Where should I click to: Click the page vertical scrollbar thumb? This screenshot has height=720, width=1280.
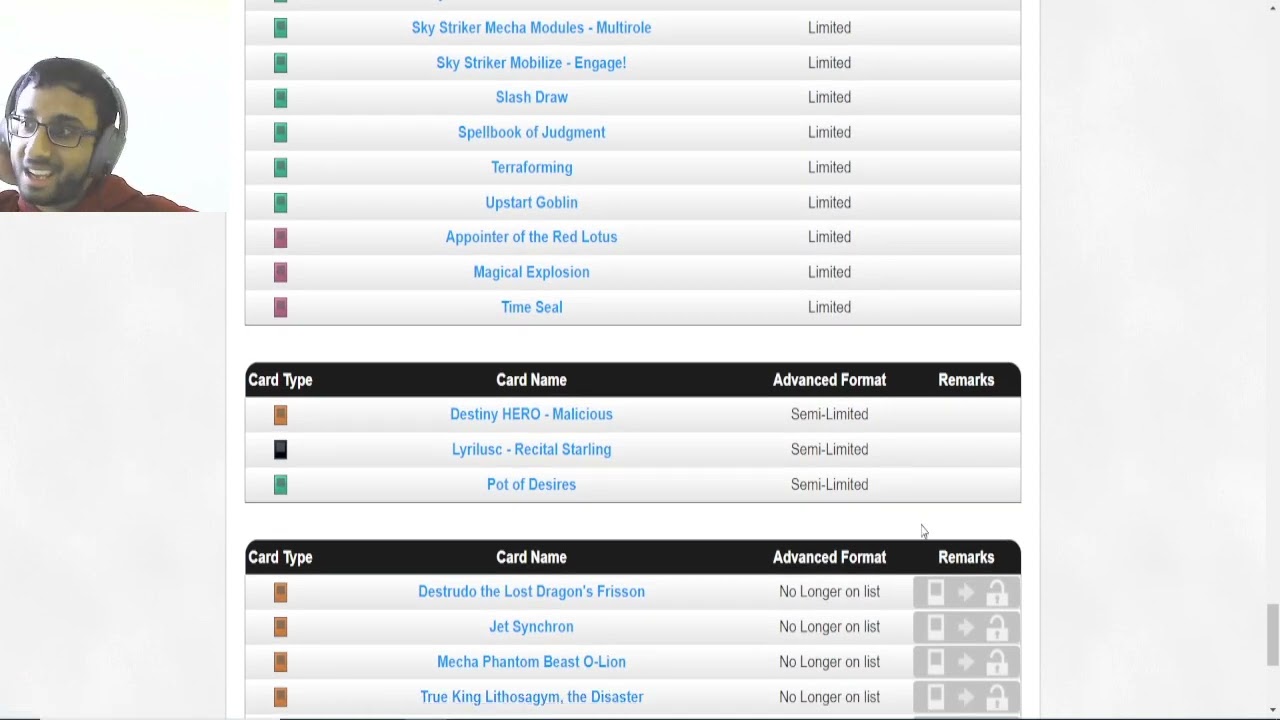click(1272, 634)
